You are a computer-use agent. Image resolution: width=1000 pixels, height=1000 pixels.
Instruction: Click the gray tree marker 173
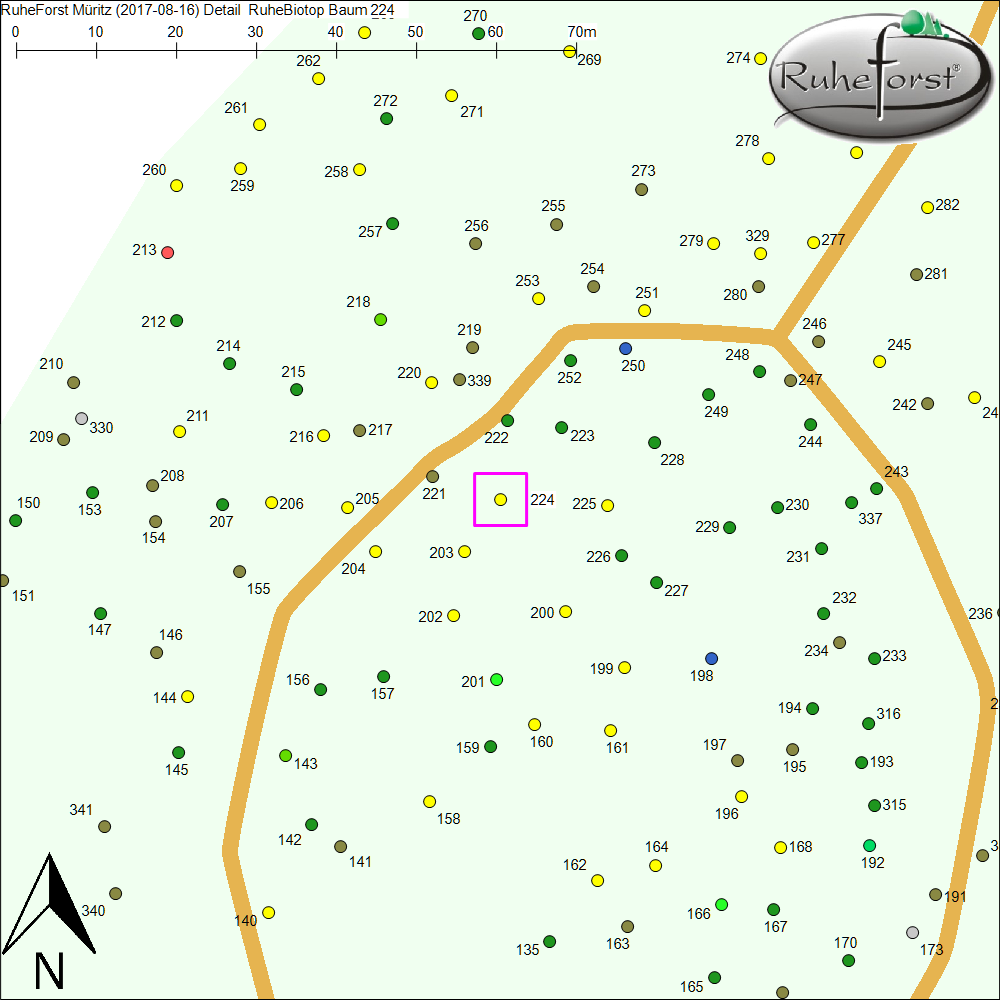pyautogui.click(x=912, y=933)
